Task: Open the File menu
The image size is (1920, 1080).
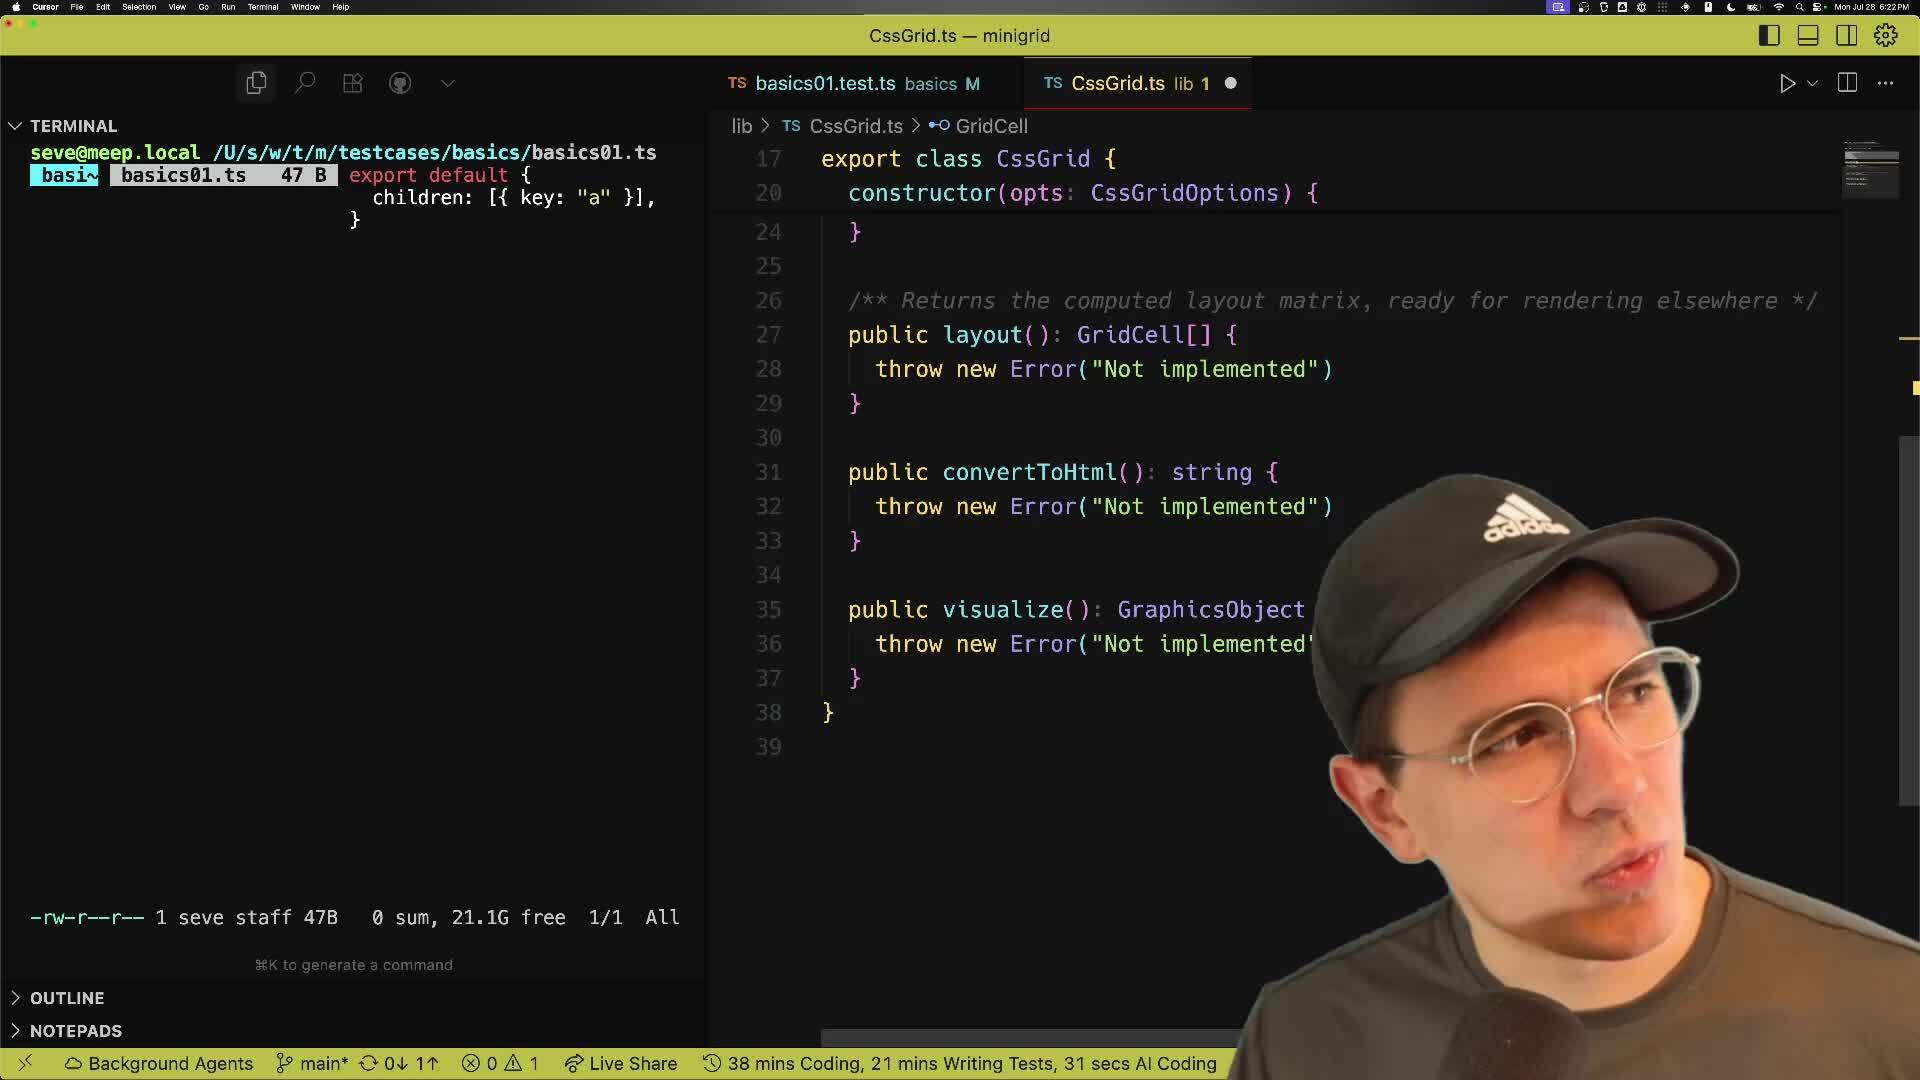Action: point(77,7)
